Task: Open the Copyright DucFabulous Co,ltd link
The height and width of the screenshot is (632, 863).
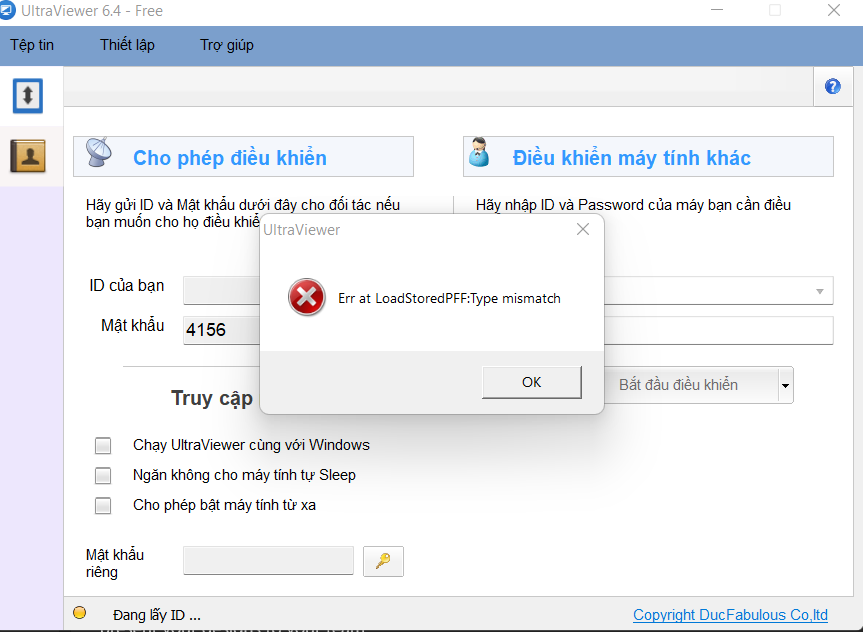Action: coord(730,615)
